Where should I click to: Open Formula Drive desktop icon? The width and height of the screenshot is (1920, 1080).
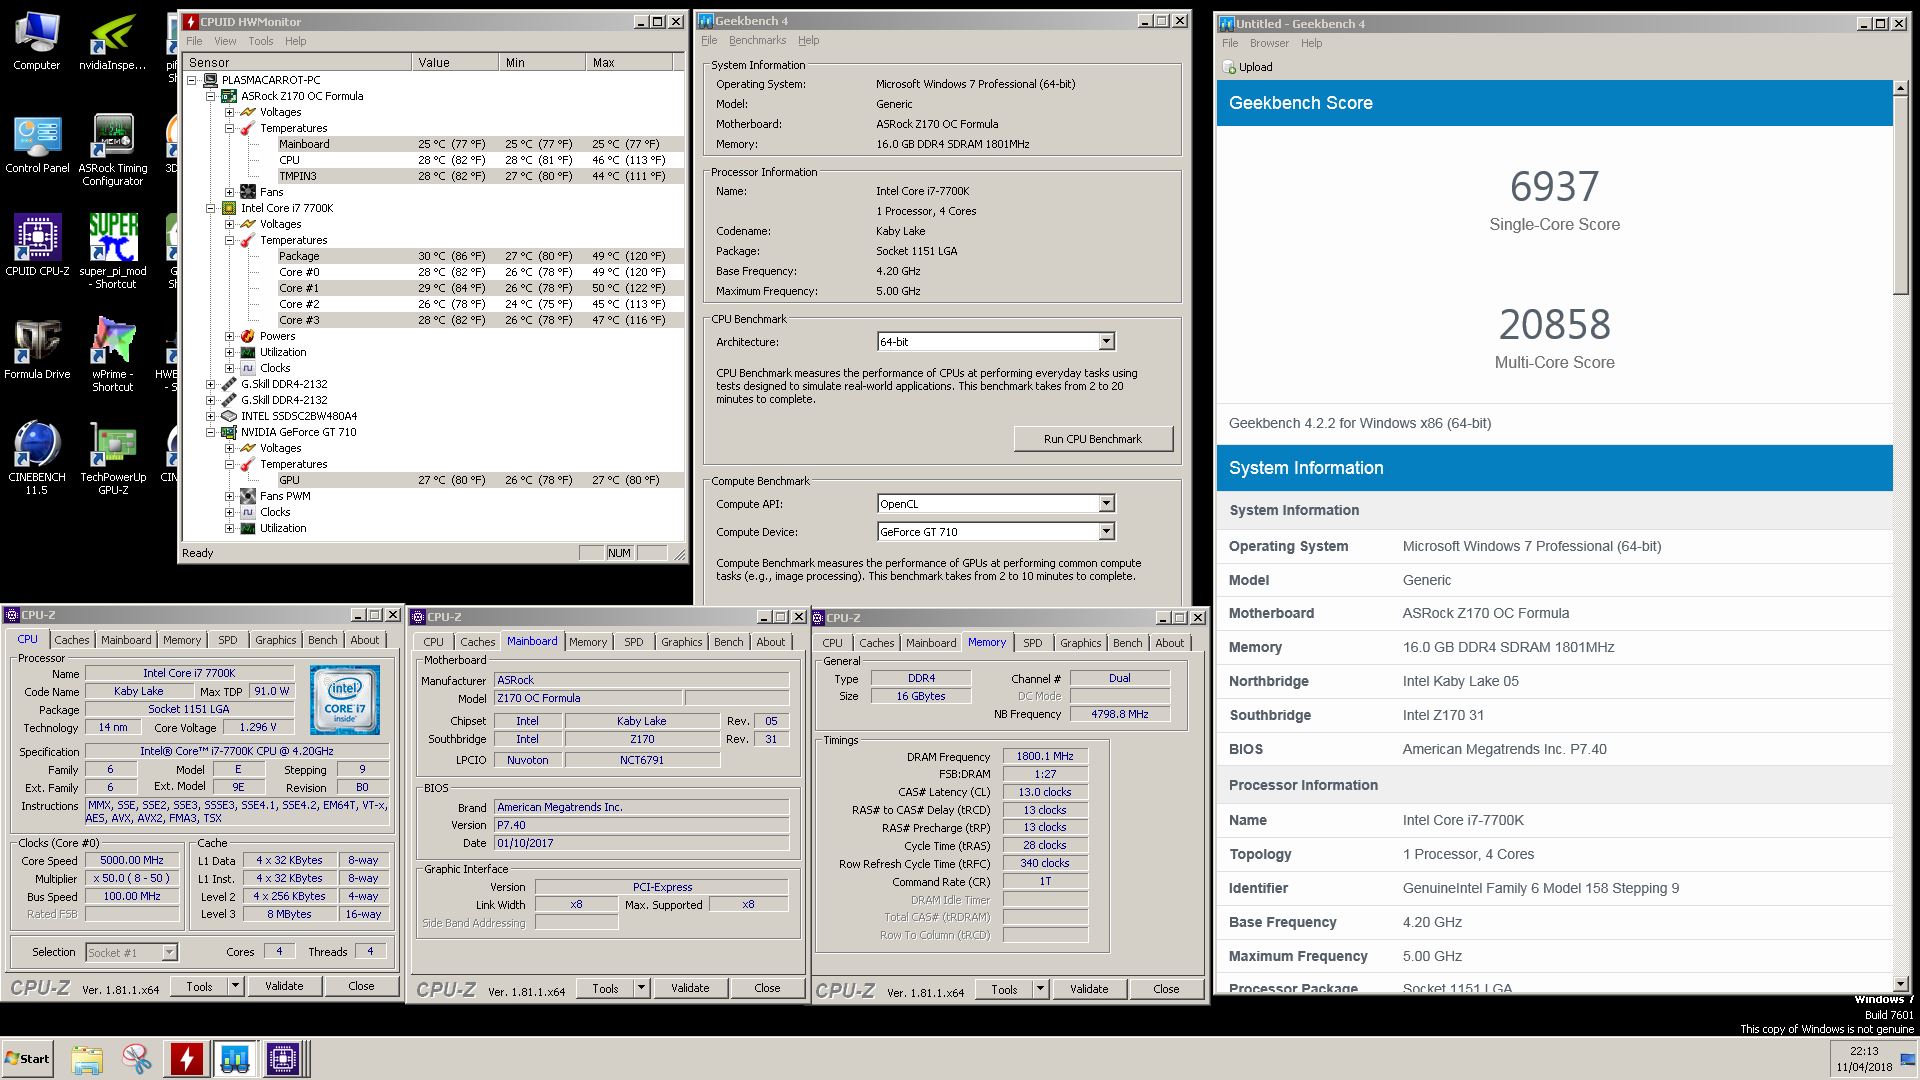(37, 349)
